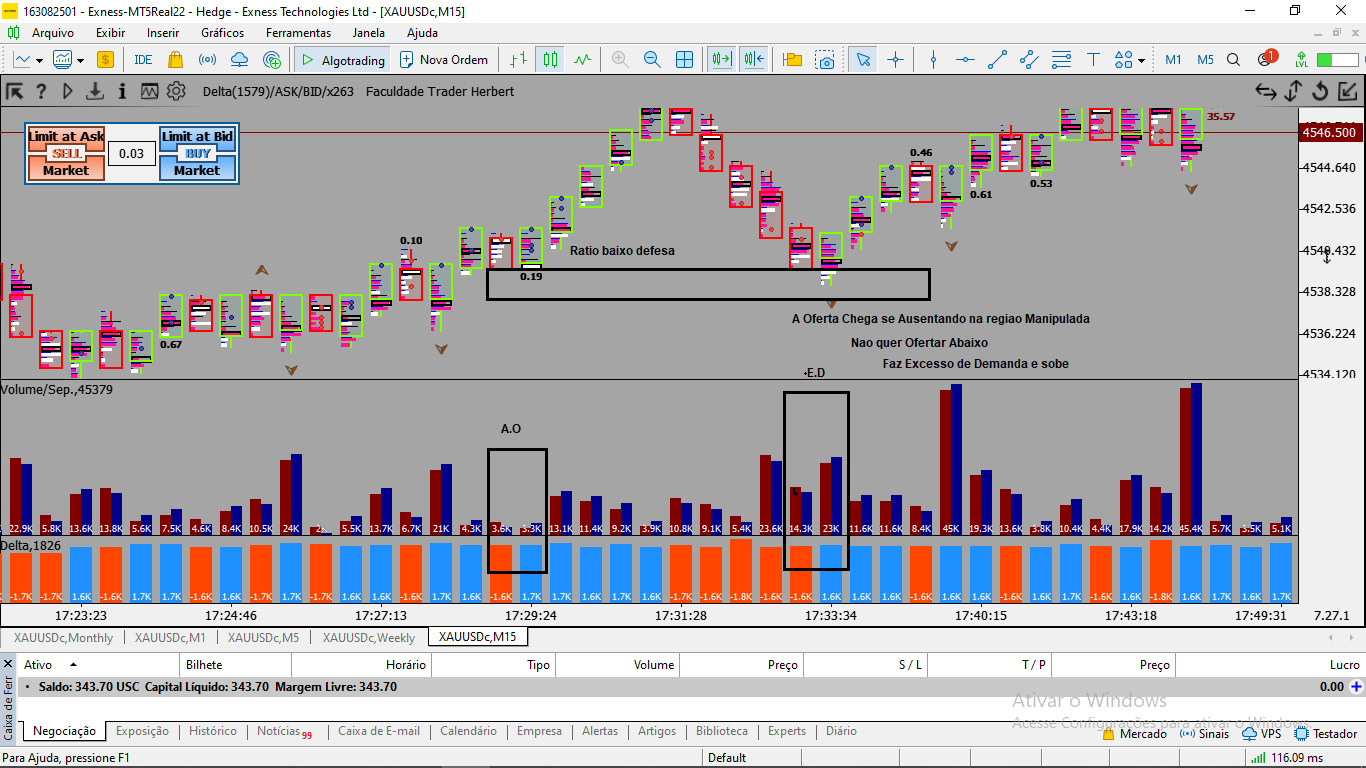
Task: Click the text label T tool
Action: [x=1093, y=60]
